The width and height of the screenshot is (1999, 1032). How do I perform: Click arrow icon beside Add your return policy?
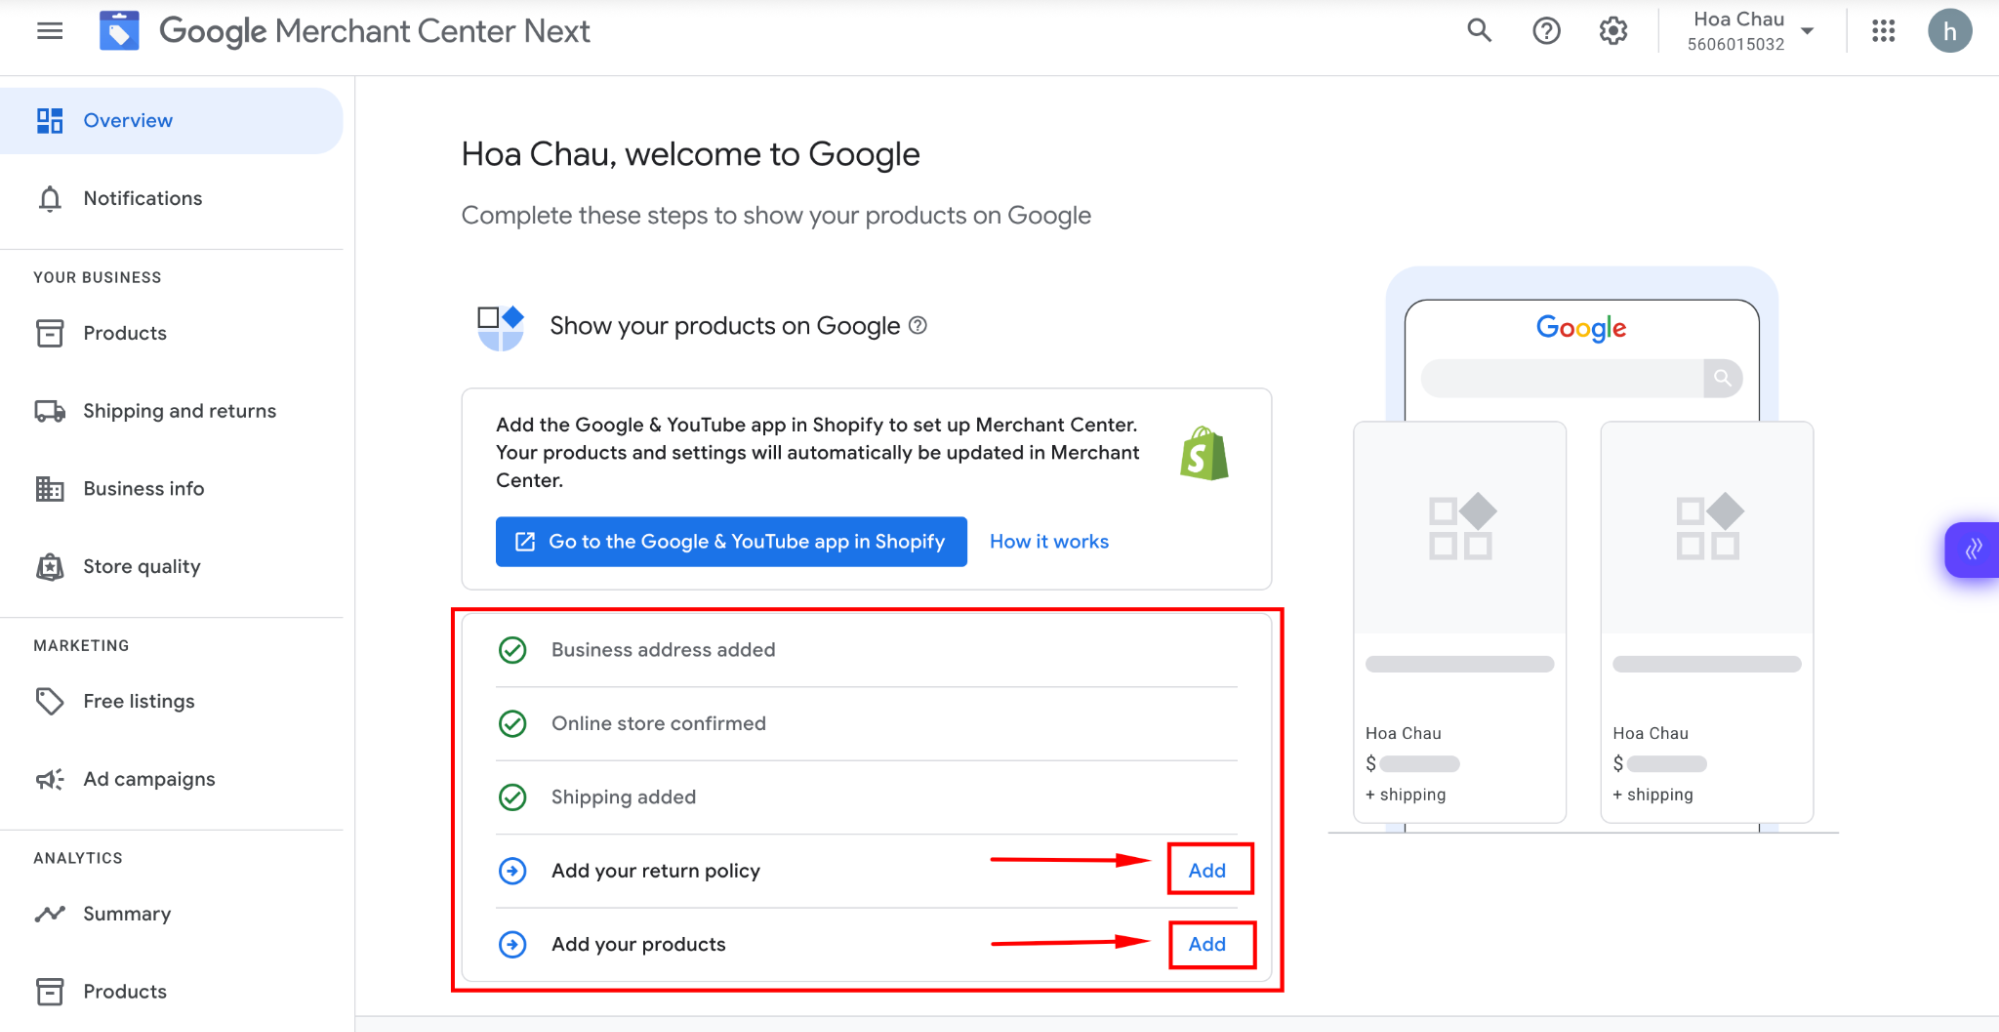[512, 871]
